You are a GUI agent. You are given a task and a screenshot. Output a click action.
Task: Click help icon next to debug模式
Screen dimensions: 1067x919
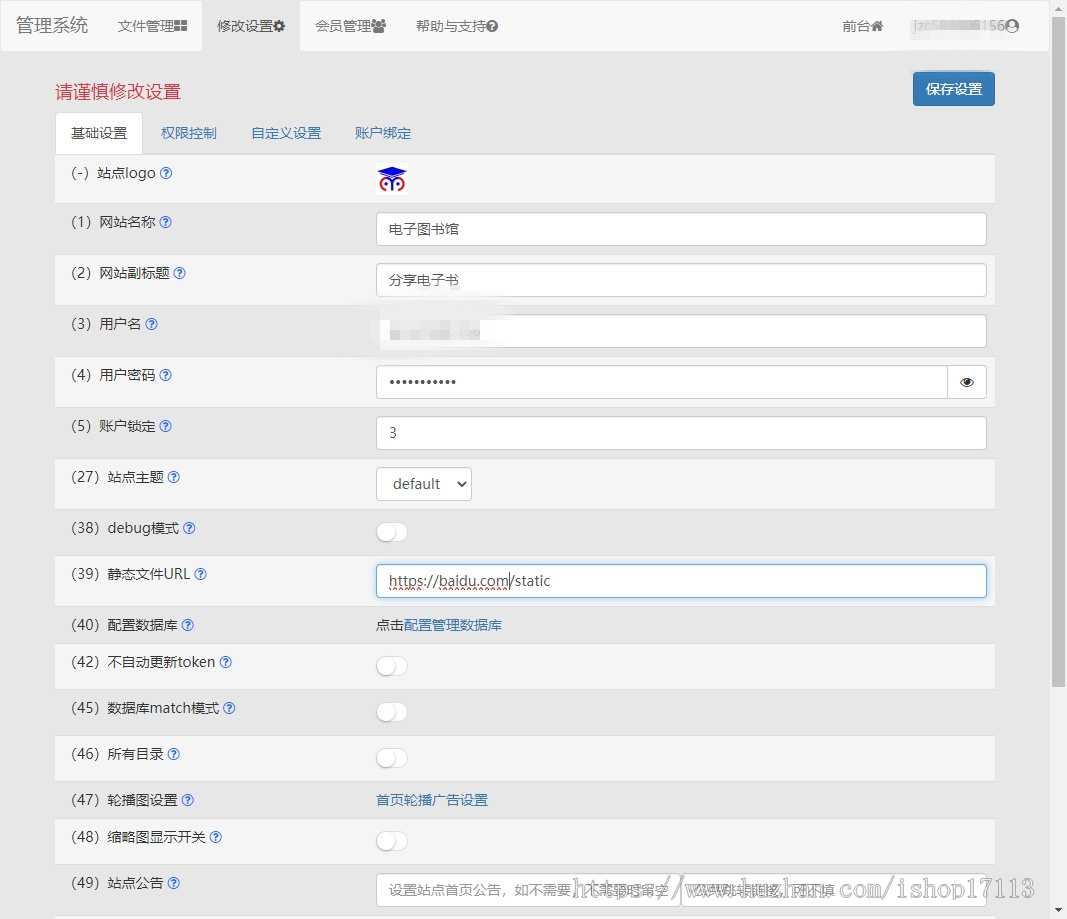click(x=189, y=528)
